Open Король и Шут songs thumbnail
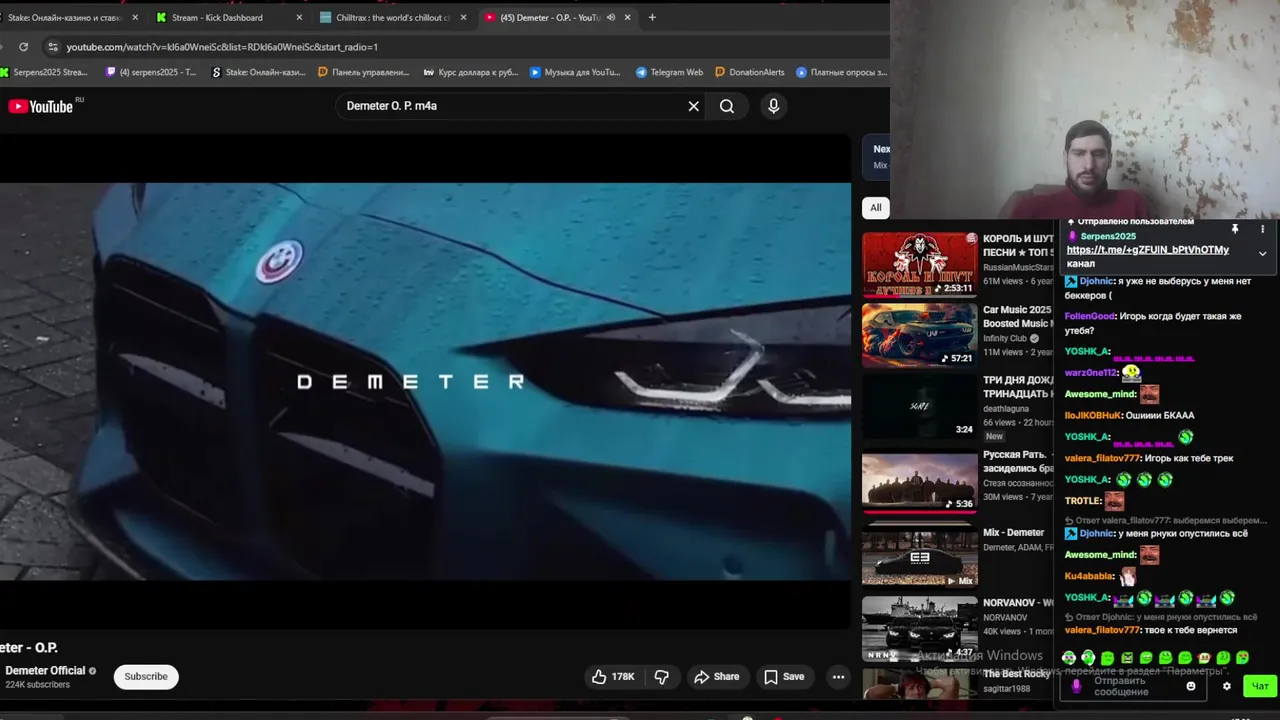 (x=920, y=264)
